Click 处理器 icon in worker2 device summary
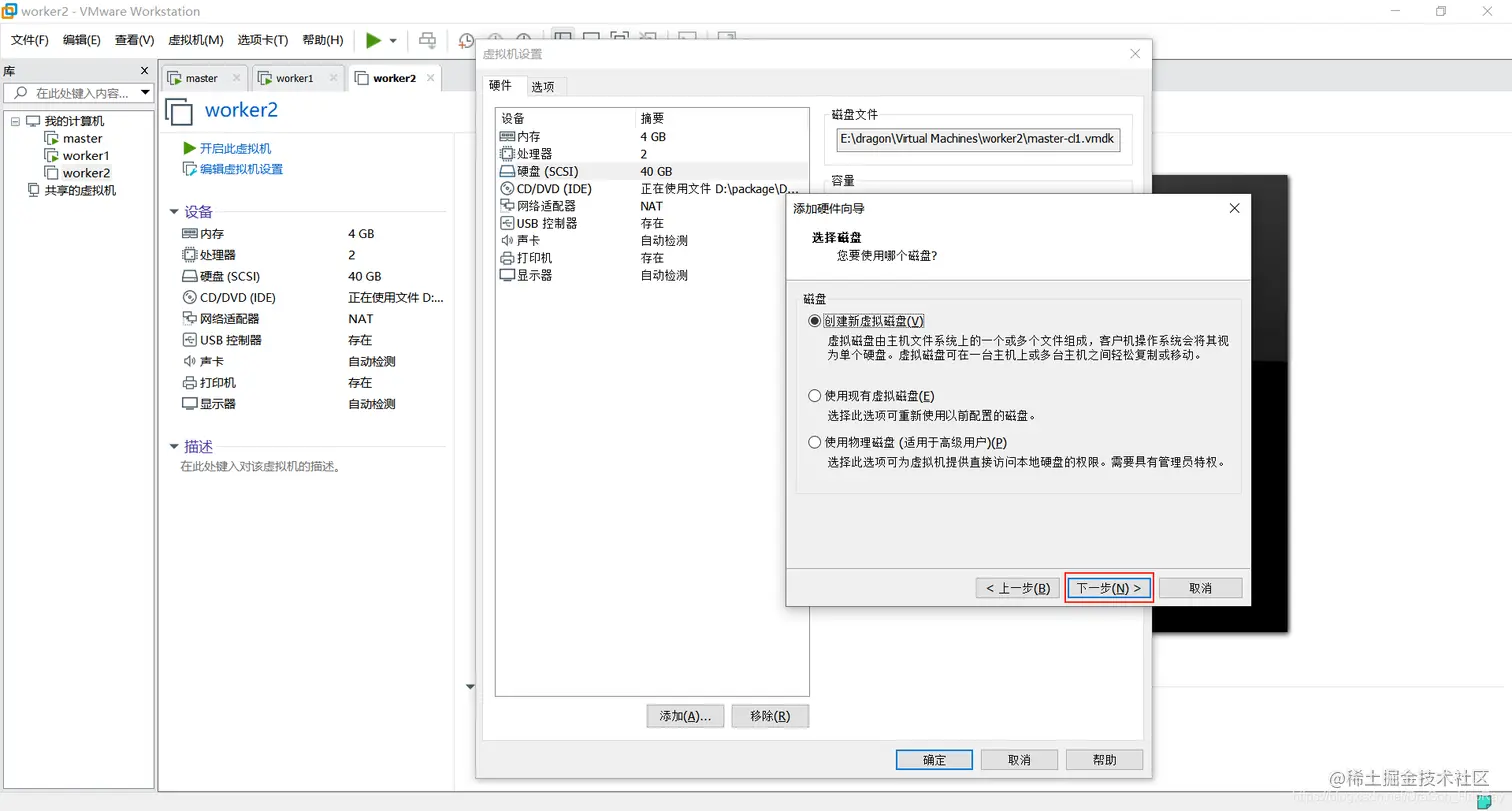The width and height of the screenshot is (1512, 811). tap(190, 255)
